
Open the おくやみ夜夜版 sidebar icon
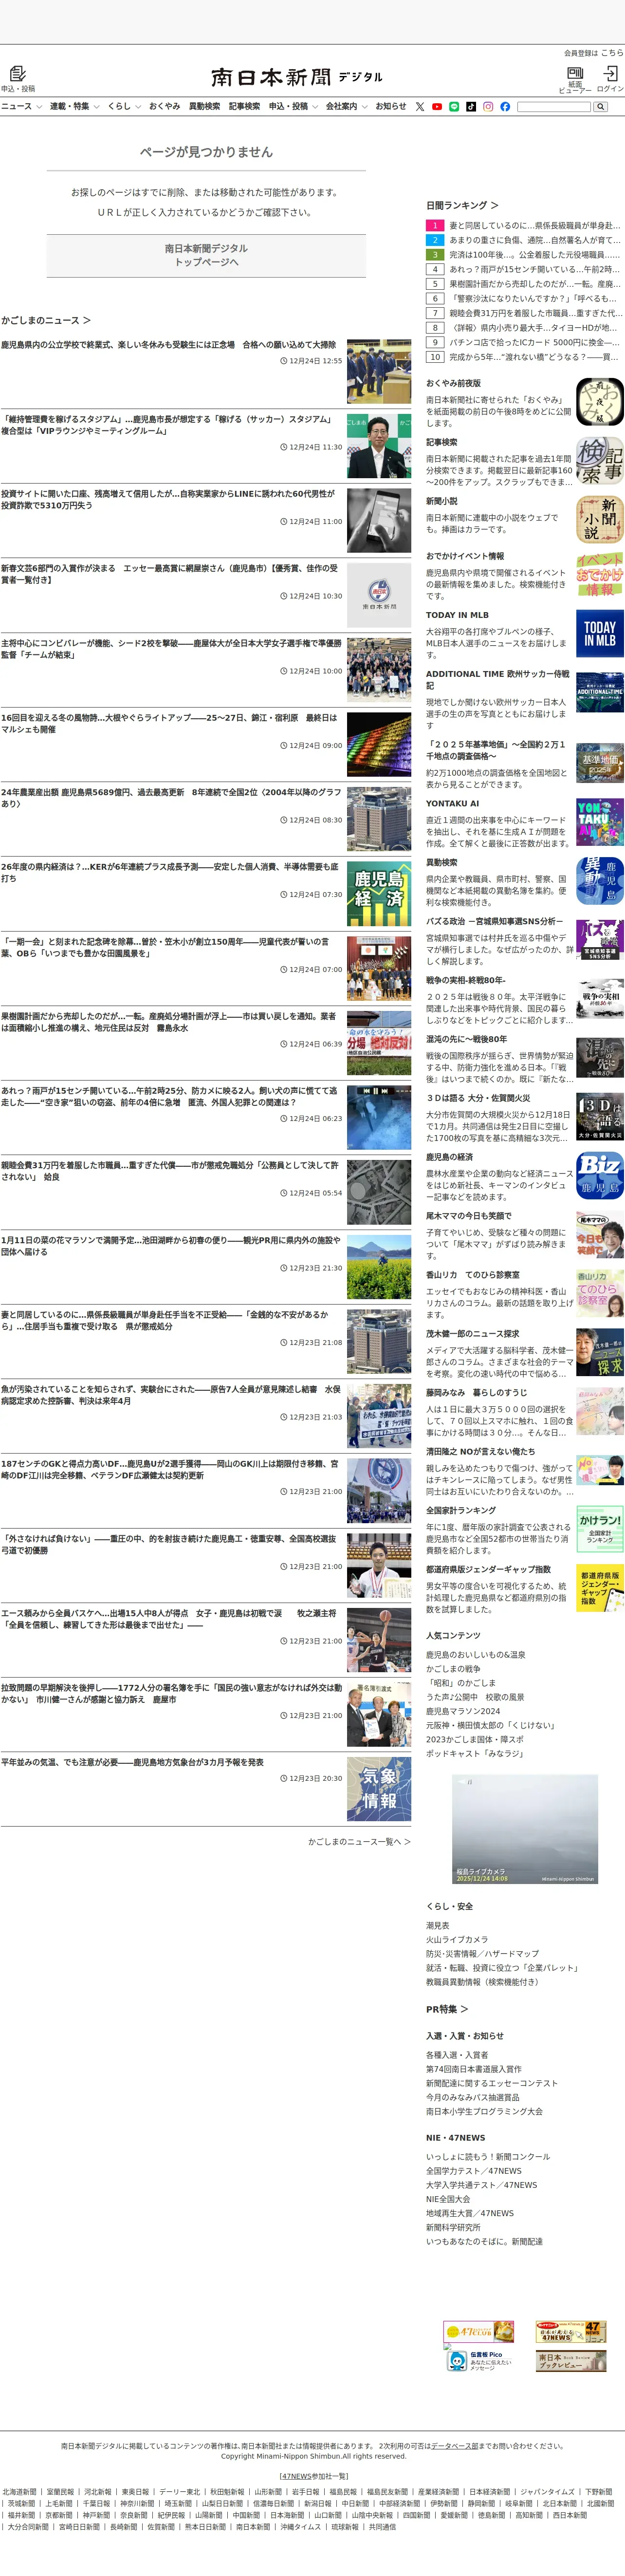click(x=600, y=402)
